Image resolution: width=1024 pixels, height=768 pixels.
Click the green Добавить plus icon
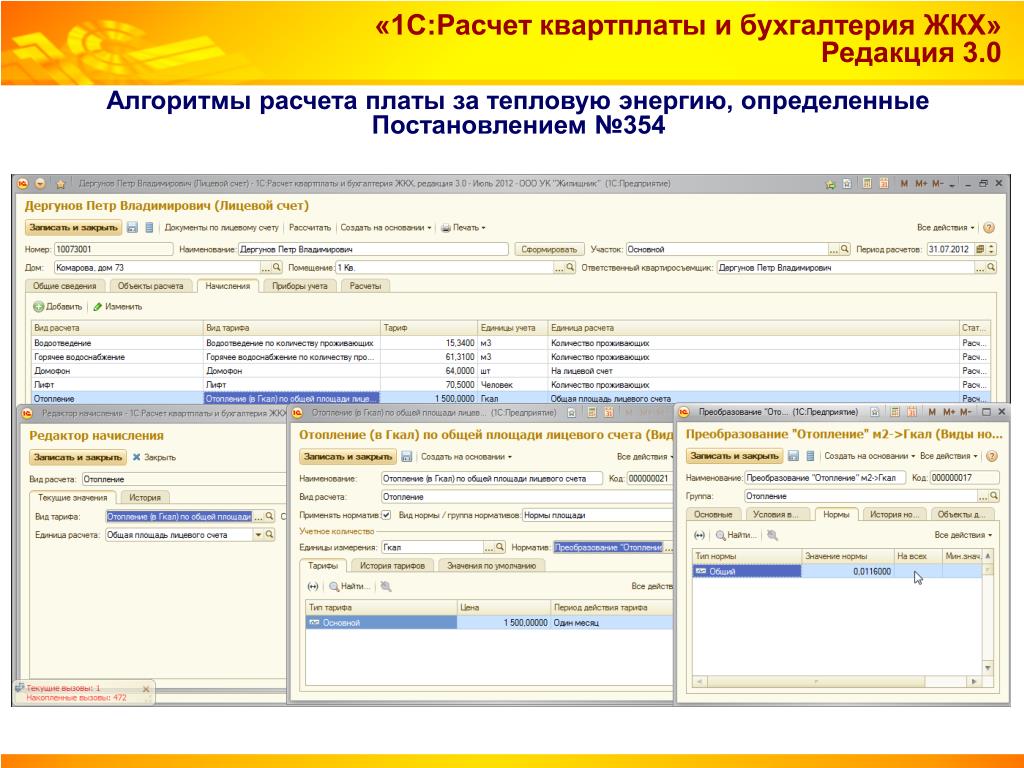click(39, 306)
